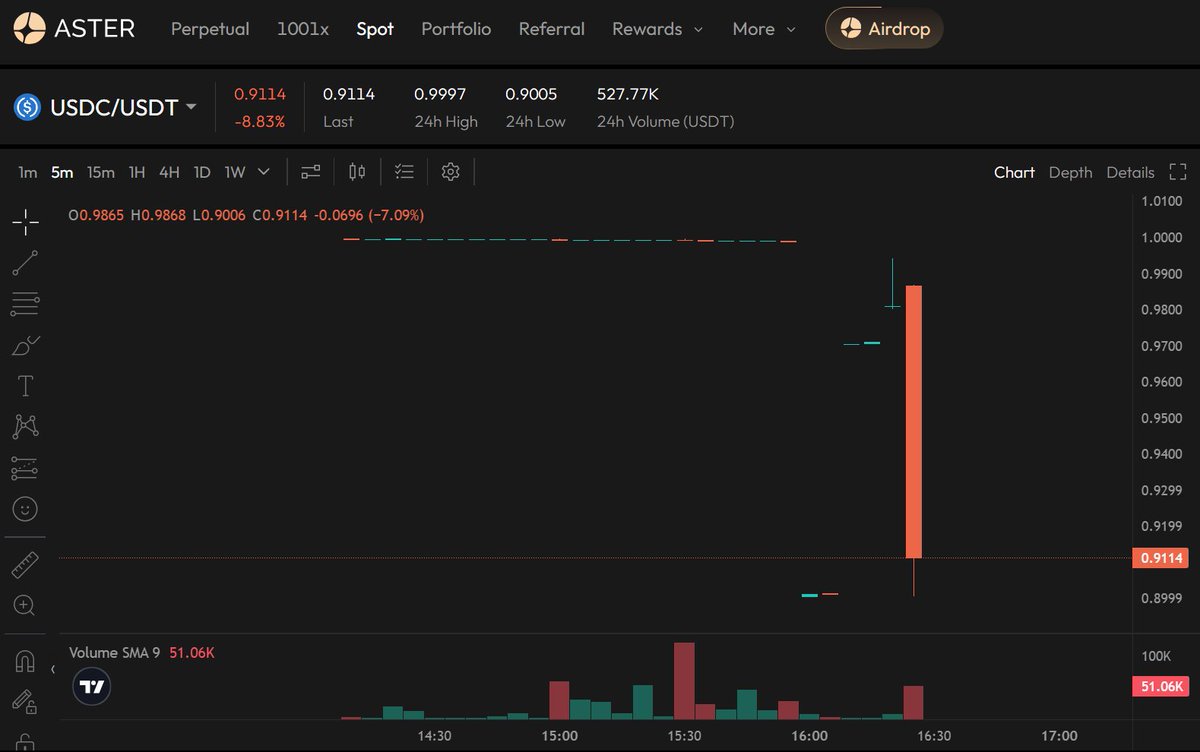
Task: Select the forecast and measurement tool
Action: (25, 468)
